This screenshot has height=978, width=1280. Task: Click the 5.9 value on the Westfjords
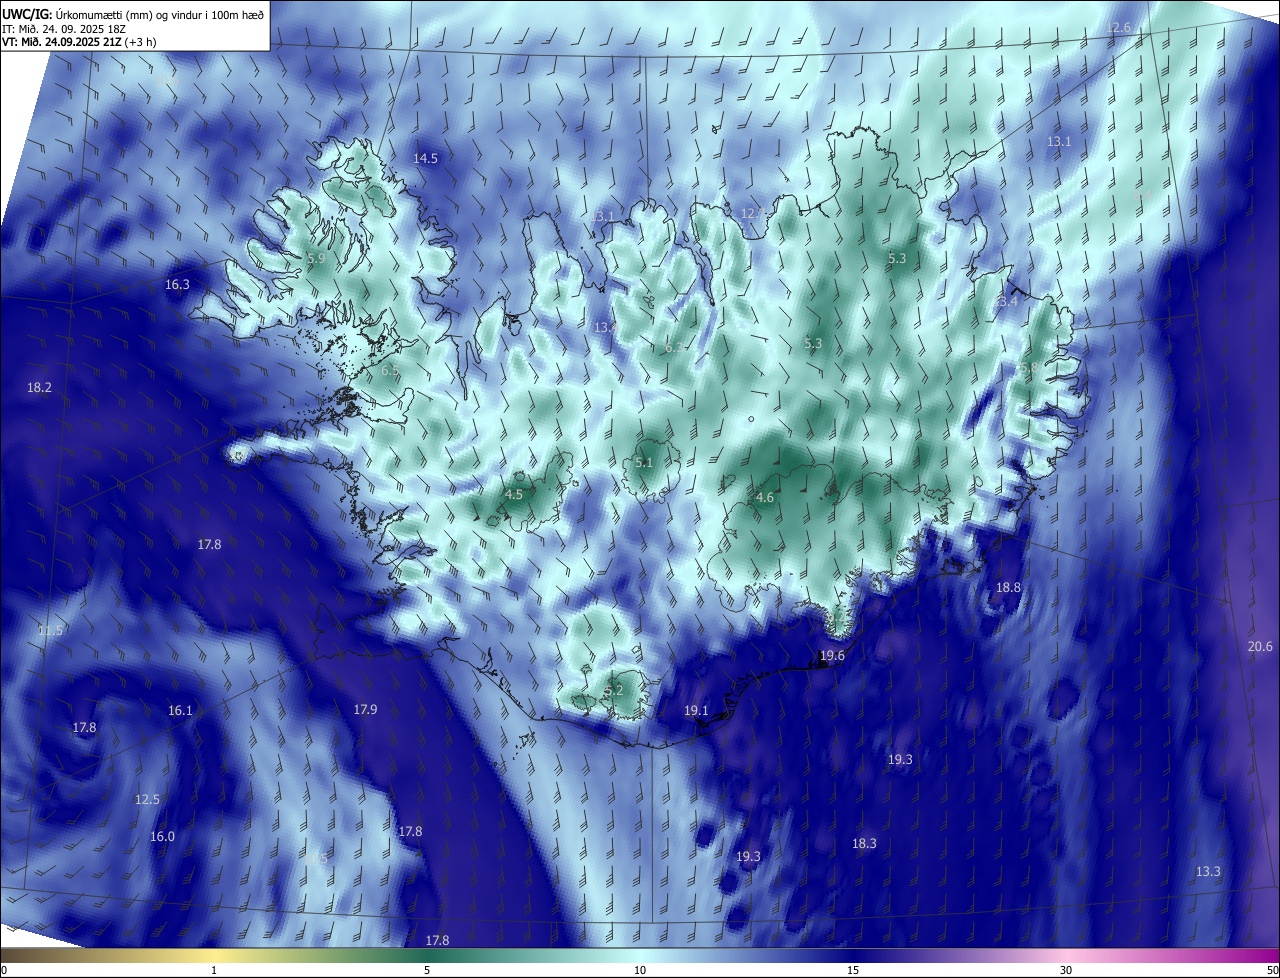(317, 258)
